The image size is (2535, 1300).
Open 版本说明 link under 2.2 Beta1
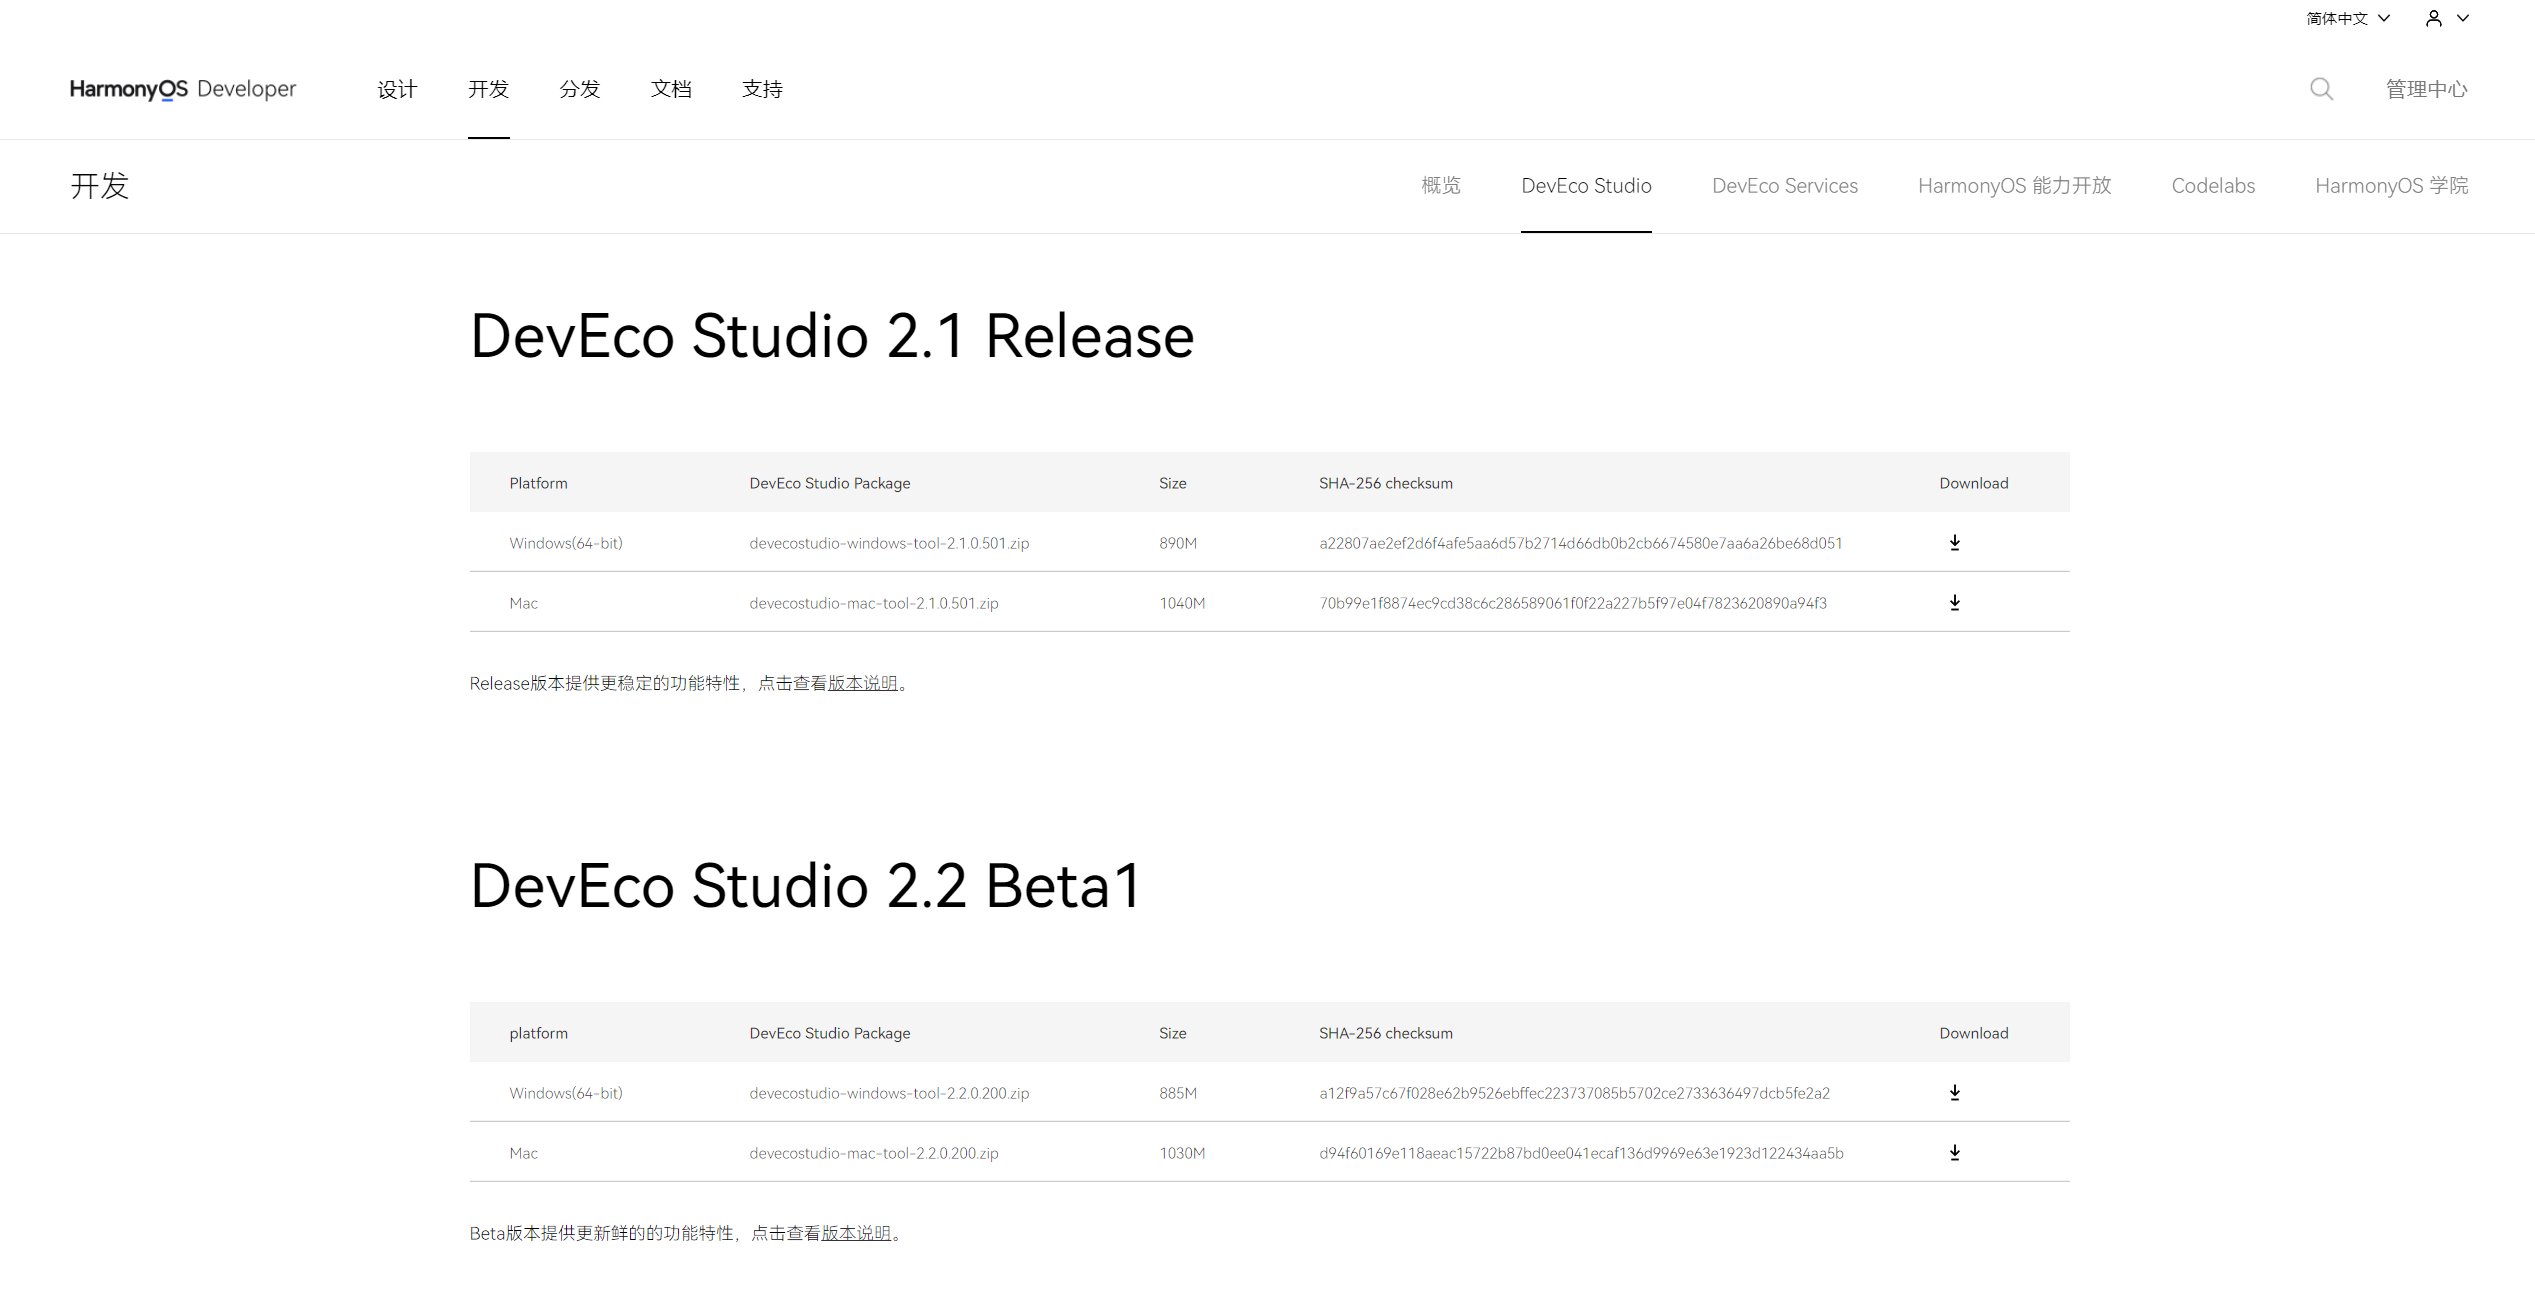point(856,1233)
